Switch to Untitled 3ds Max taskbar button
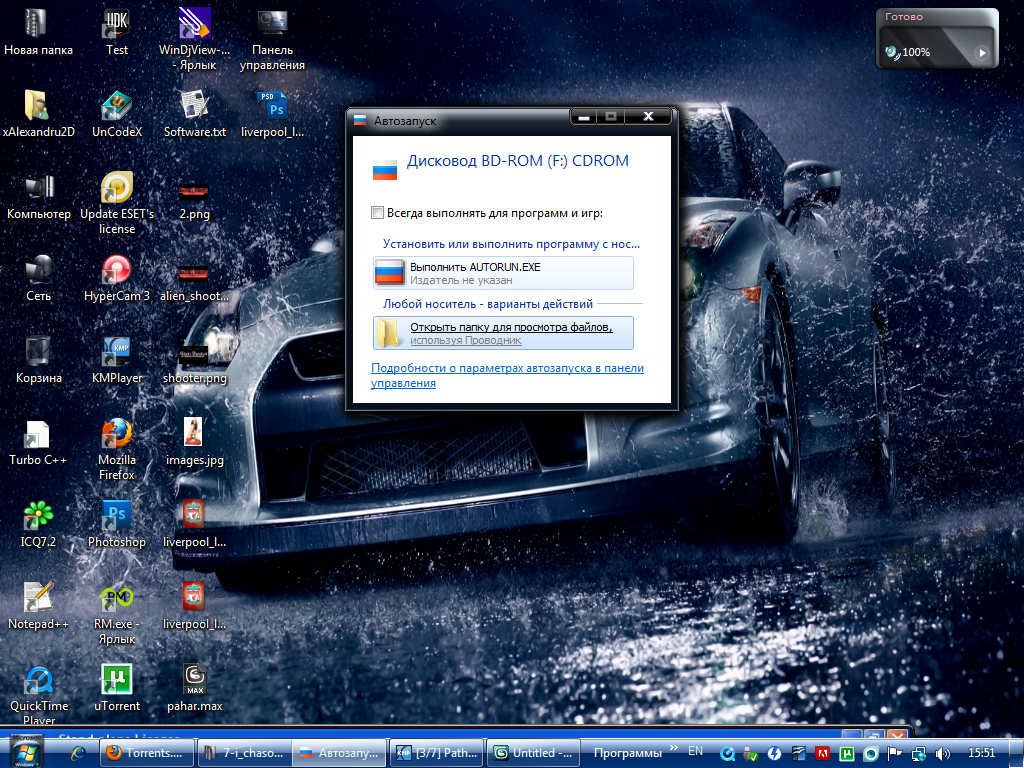Viewport: 1024px width, 768px height. coord(534,753)
